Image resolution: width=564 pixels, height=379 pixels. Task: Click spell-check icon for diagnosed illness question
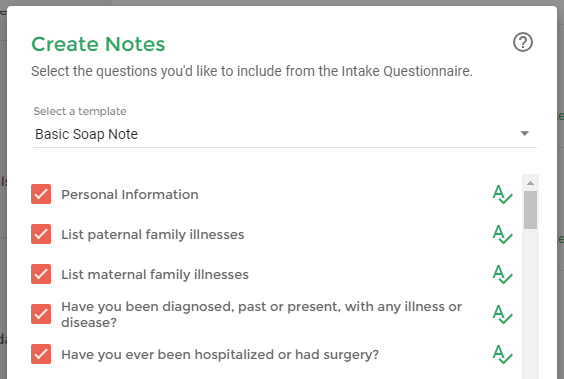pyautogui.click(x=502, y=314)
